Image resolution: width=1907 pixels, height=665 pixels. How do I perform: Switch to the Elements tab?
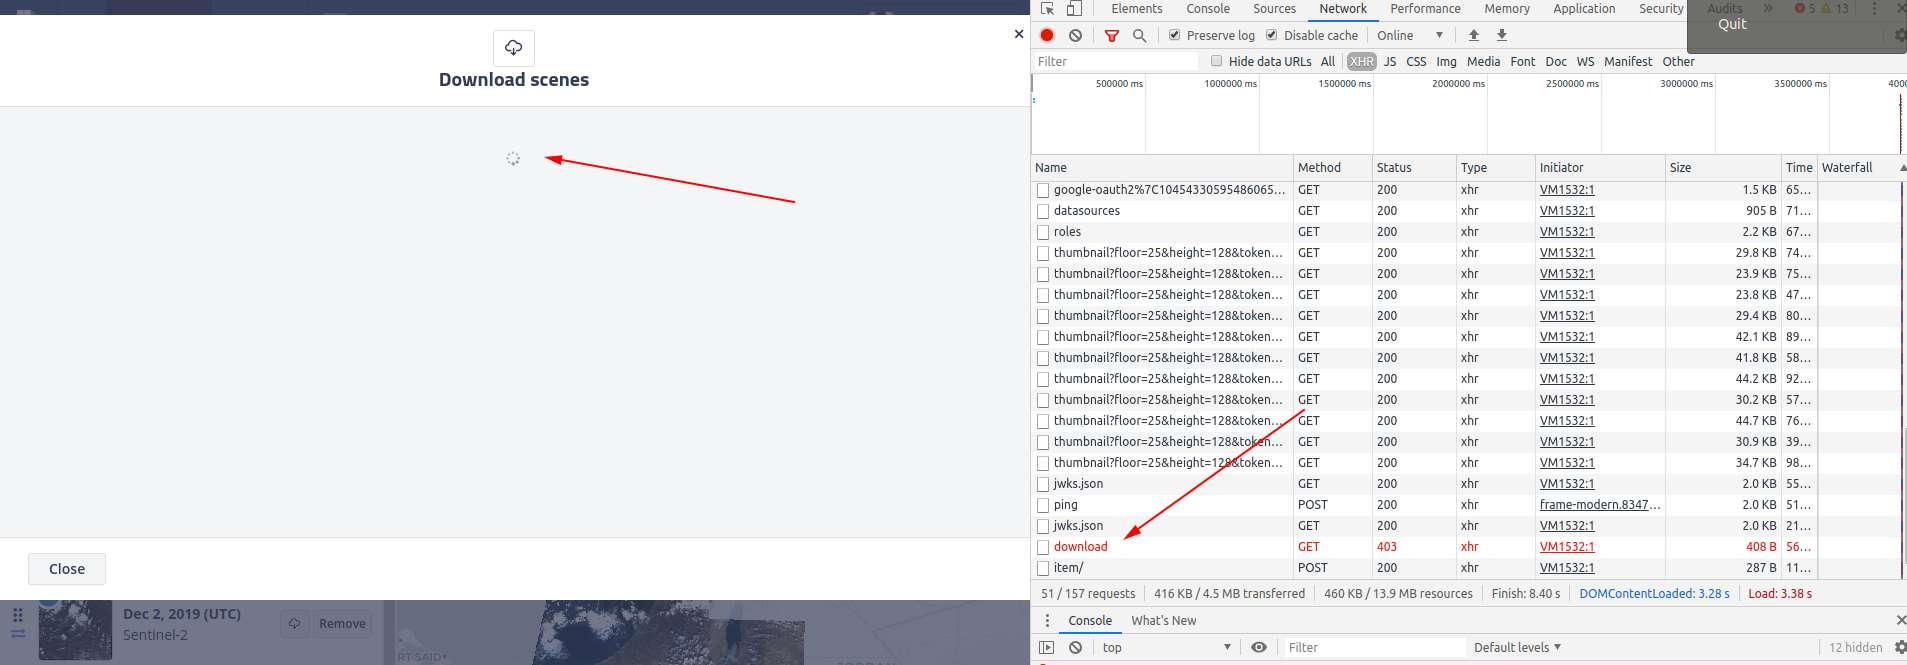1137,9
